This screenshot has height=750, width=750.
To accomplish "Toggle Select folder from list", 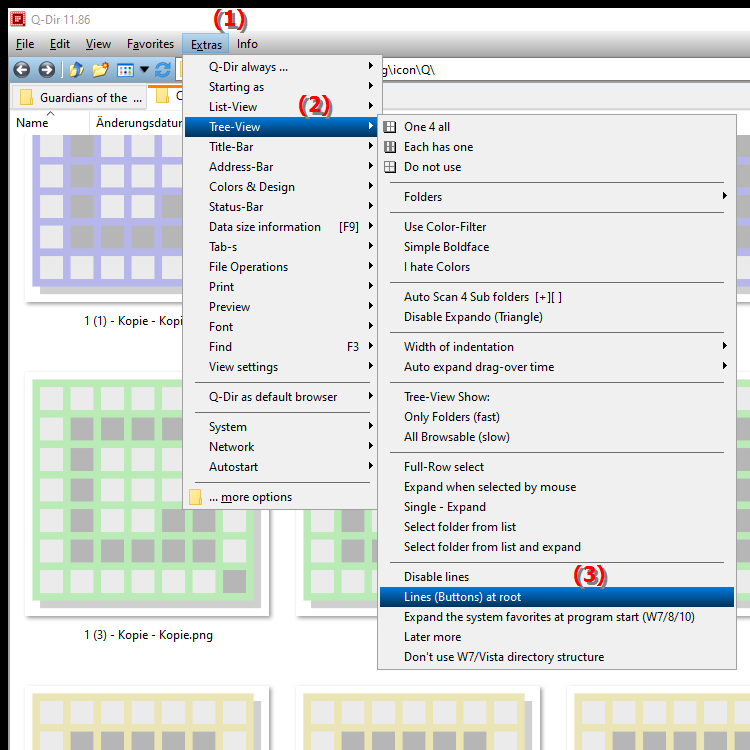I will tap(557, 527).
